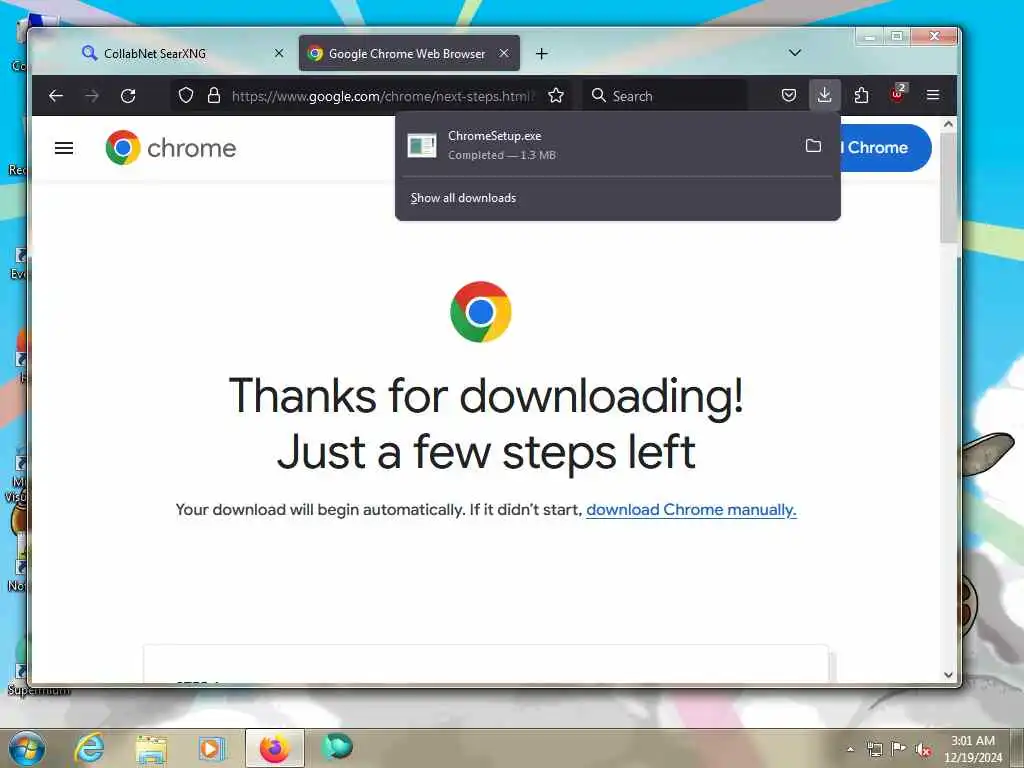Click the large Chrome logo on page
This screenshot has height=768, width=1024.
481,312
